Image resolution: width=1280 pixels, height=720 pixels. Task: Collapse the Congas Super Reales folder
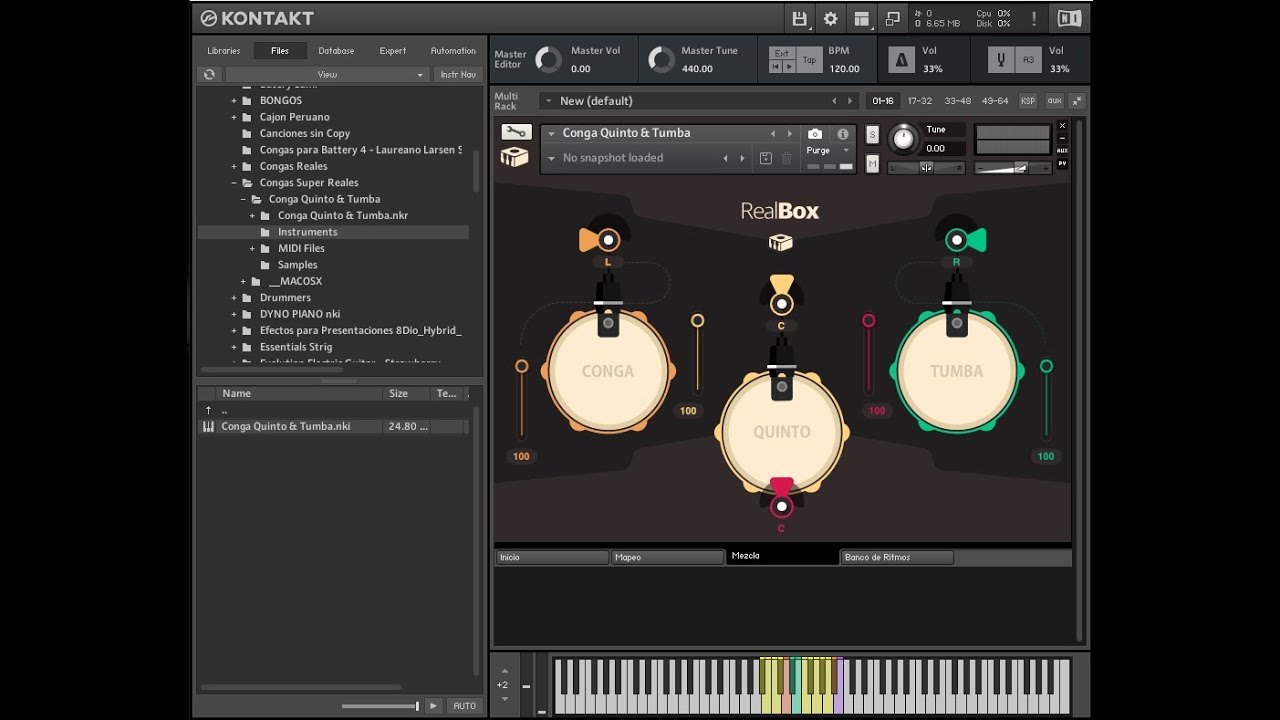click(x=234, y=183)
